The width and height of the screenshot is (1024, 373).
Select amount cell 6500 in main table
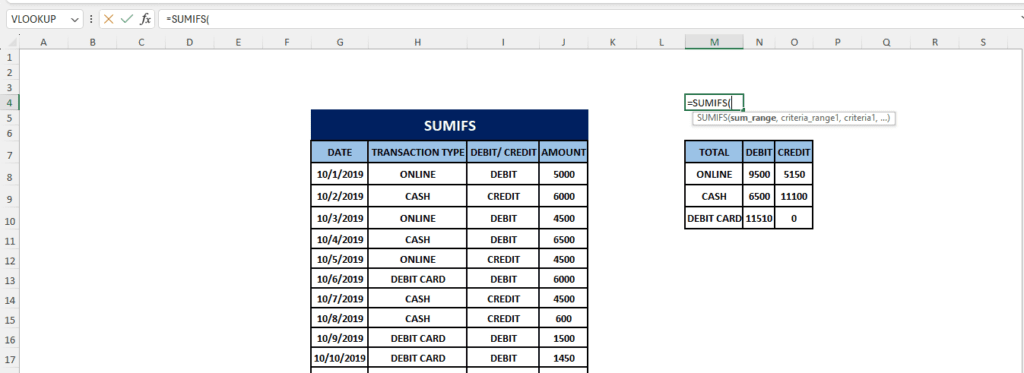pos(564,240)
